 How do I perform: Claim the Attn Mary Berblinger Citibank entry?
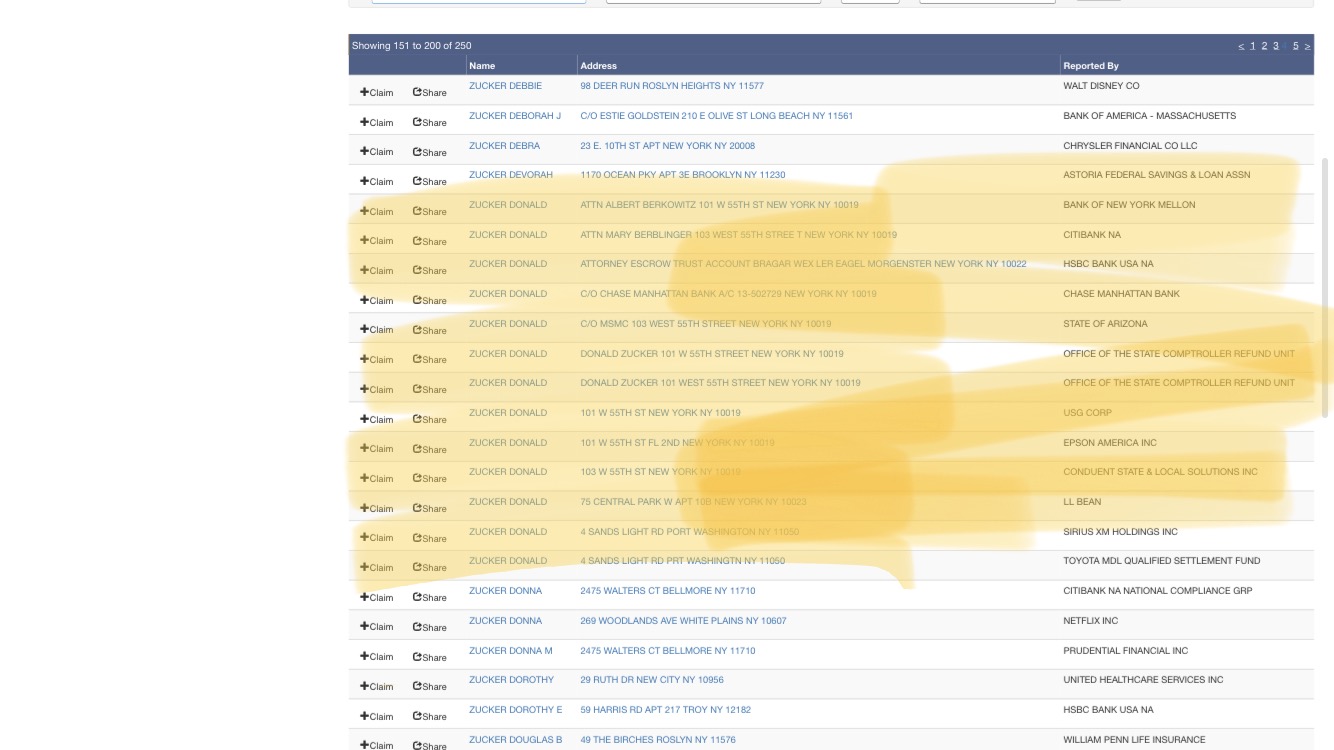click(377, 241)
